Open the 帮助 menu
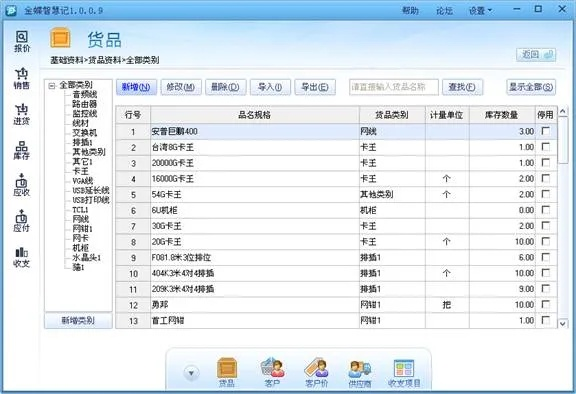This screenshot has height=394, width=576. pyautogui.click(x=410, y=11)
